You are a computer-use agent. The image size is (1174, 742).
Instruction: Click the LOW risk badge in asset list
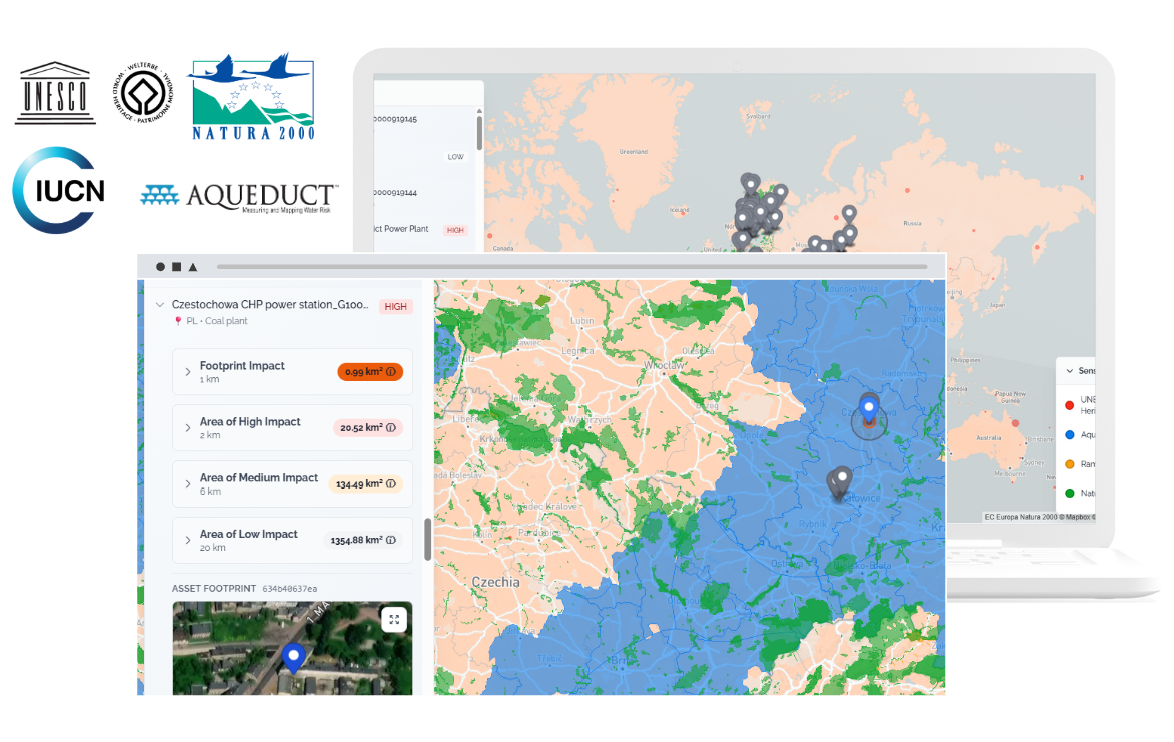(x=455, y=157)
